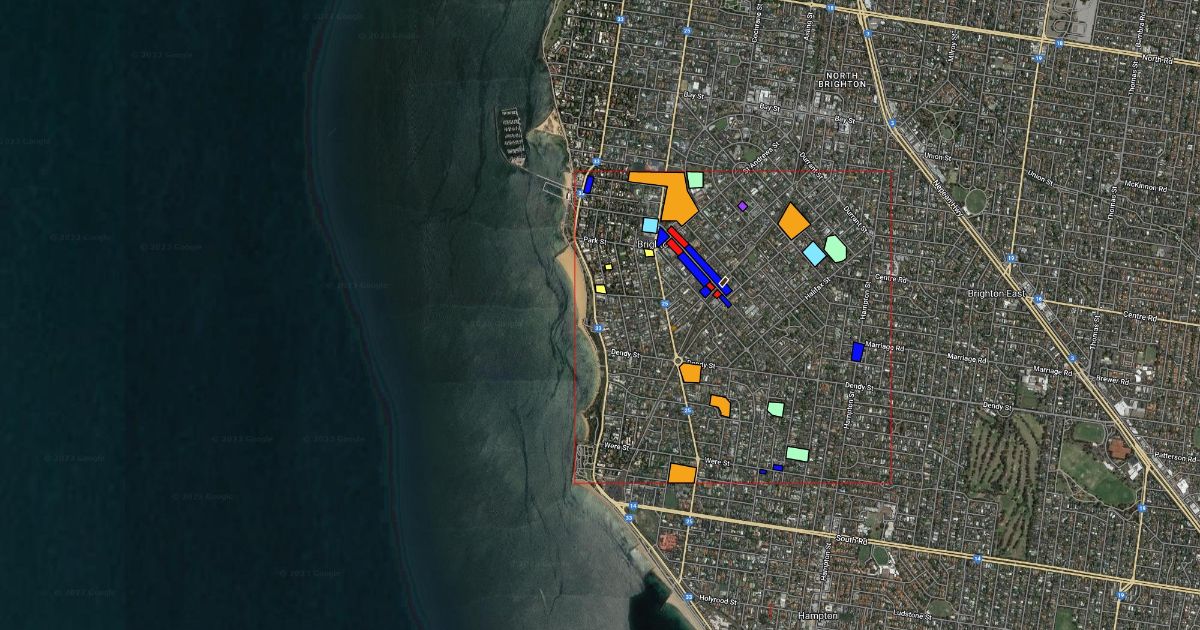Select the orange polygon at Dendy St roundabout
Viewport: 1200px width, 630px height.
[690, 373]
